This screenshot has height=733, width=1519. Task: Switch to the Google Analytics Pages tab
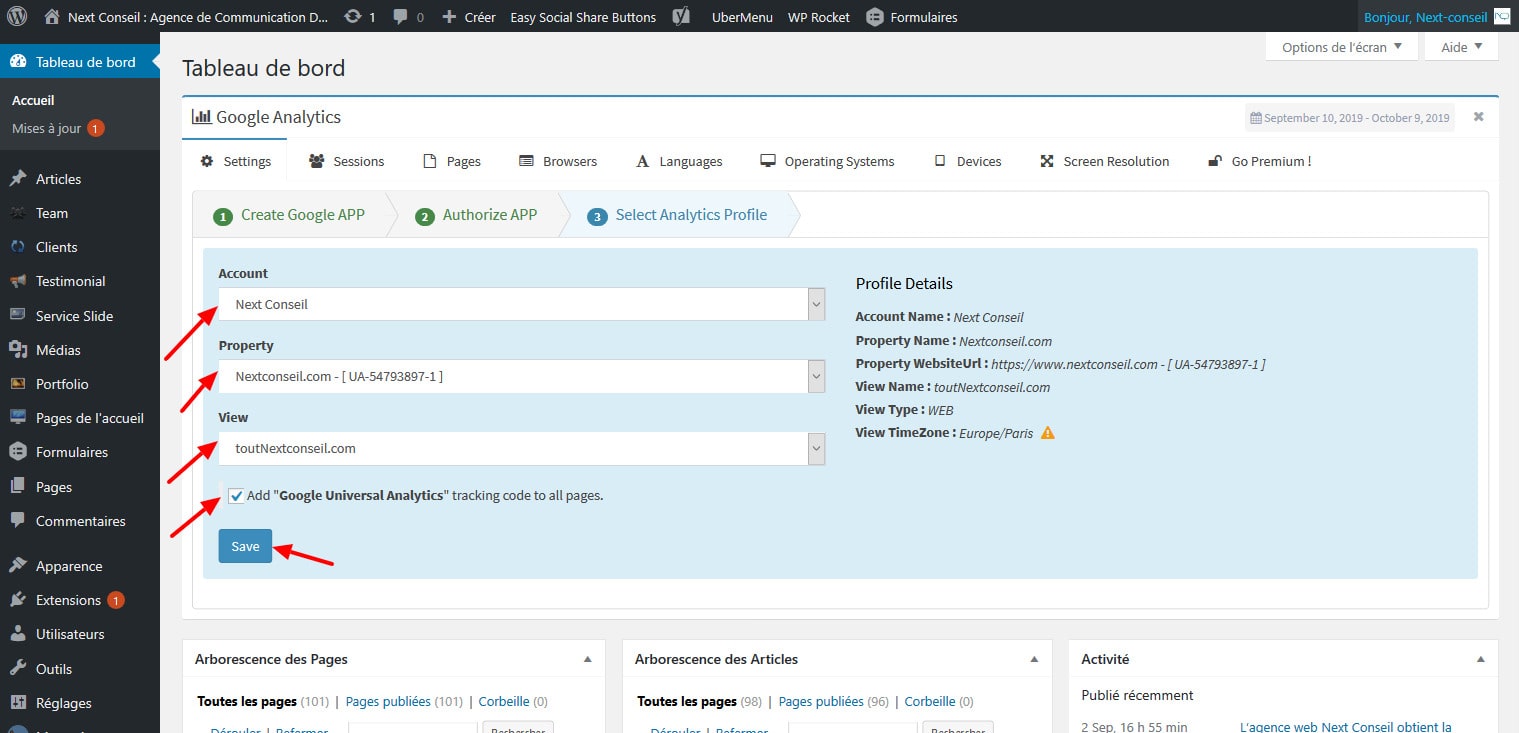click(452, 161)
